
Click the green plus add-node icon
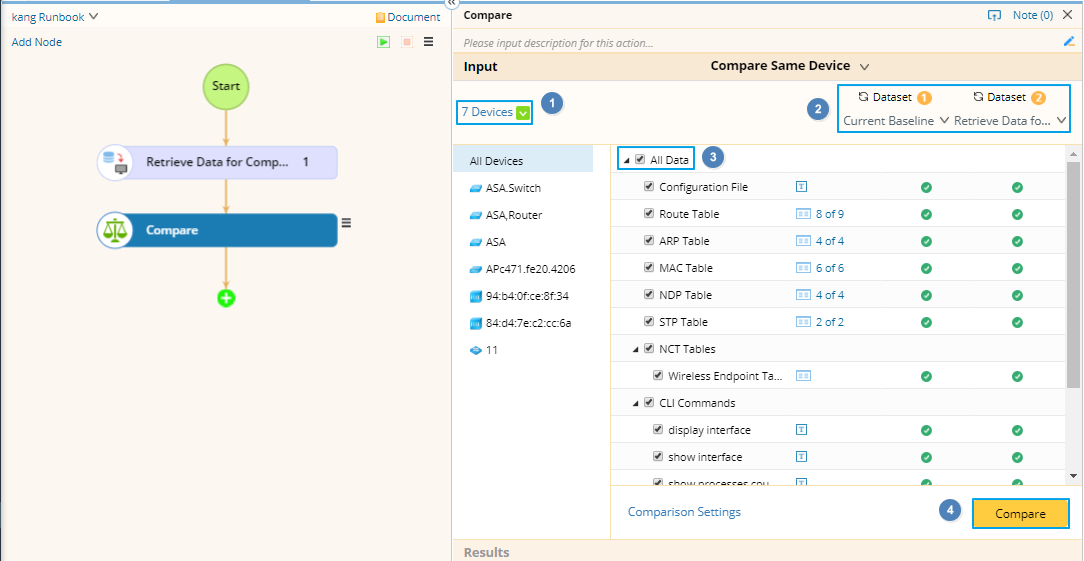coord(227,298)
